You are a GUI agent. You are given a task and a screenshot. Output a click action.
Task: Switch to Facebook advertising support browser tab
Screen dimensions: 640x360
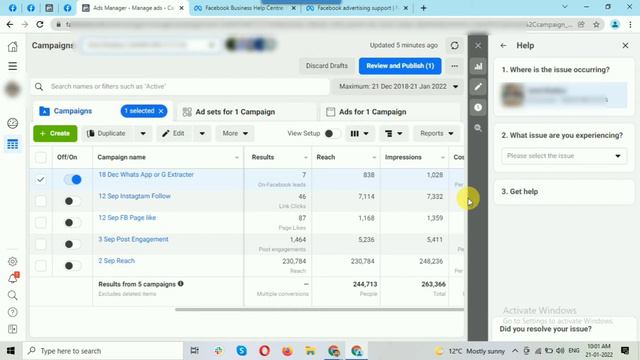(356, 8)
